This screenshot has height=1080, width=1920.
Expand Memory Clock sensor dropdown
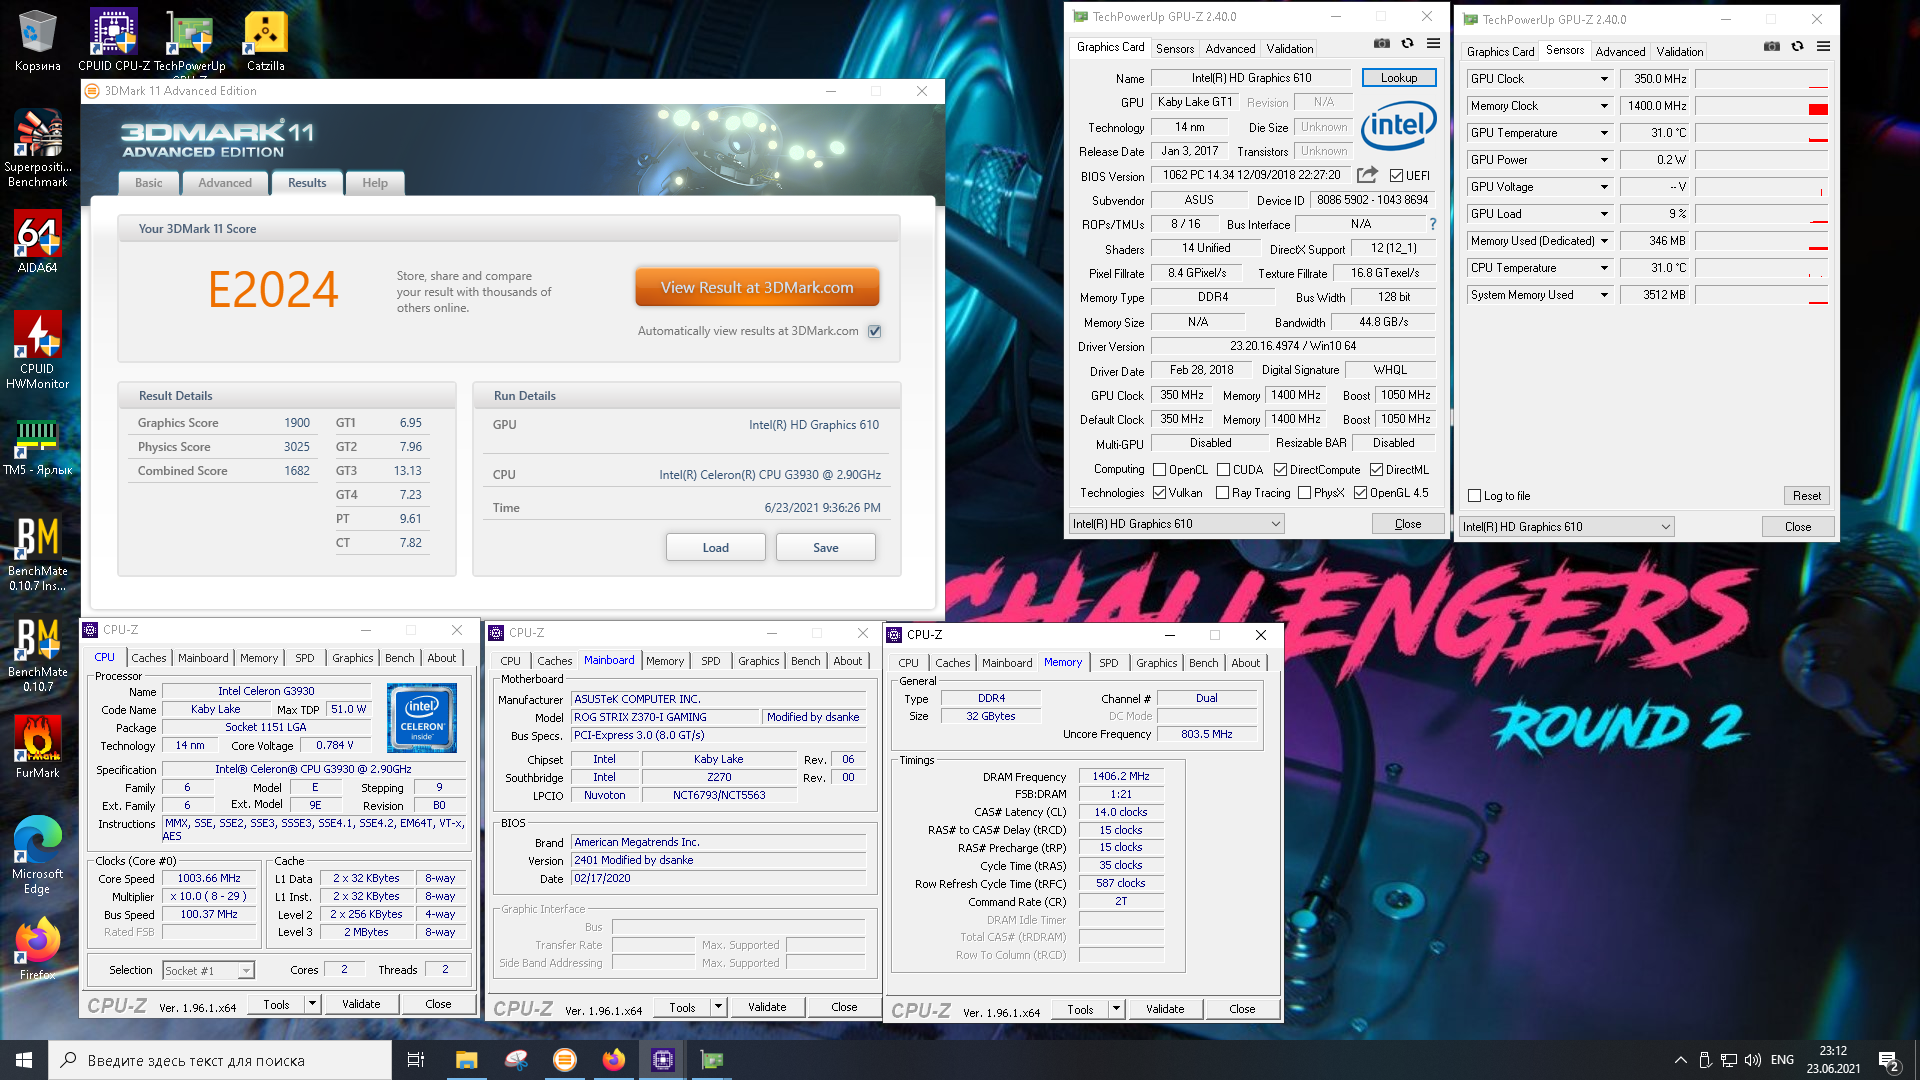pyautogui.click(x=1604, y=106)
